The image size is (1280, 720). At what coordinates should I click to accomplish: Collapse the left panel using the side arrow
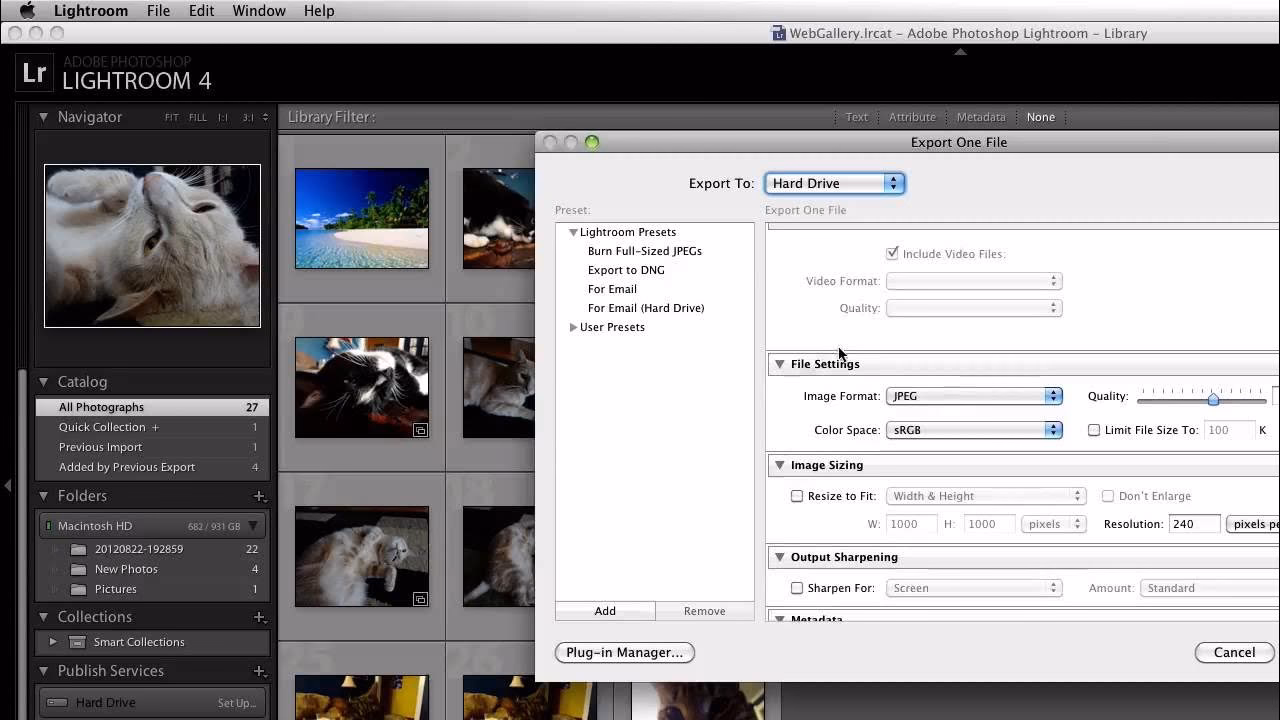point(7,486)
